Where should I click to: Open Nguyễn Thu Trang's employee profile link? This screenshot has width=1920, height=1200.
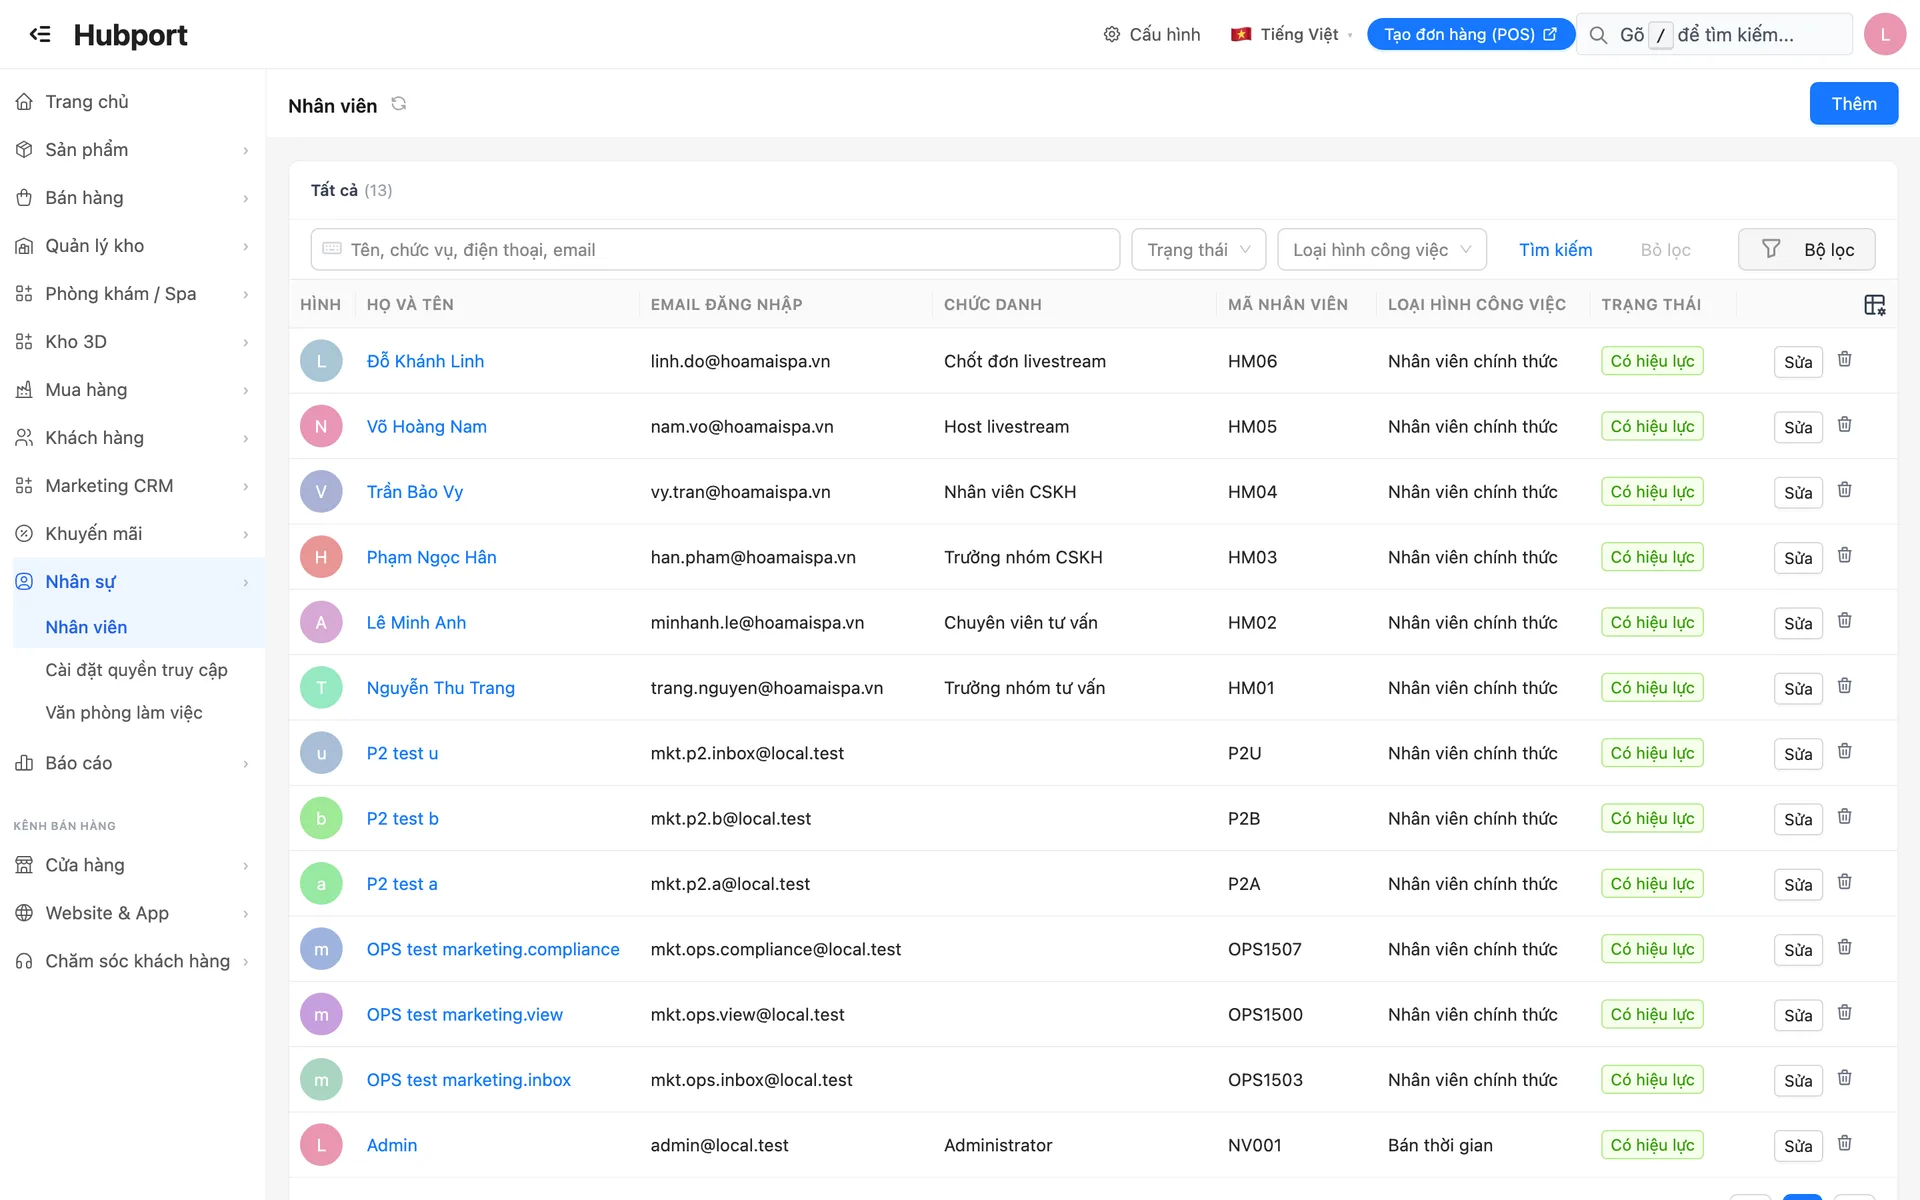pos(440,688)
